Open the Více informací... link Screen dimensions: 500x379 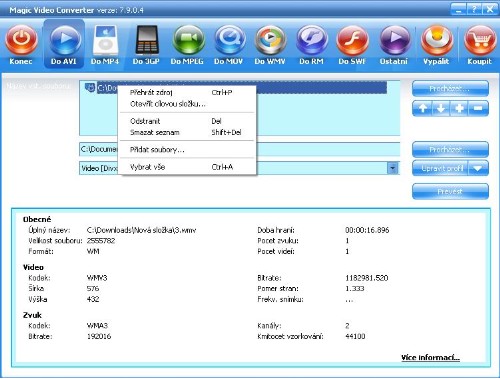[x=430, y=358]
